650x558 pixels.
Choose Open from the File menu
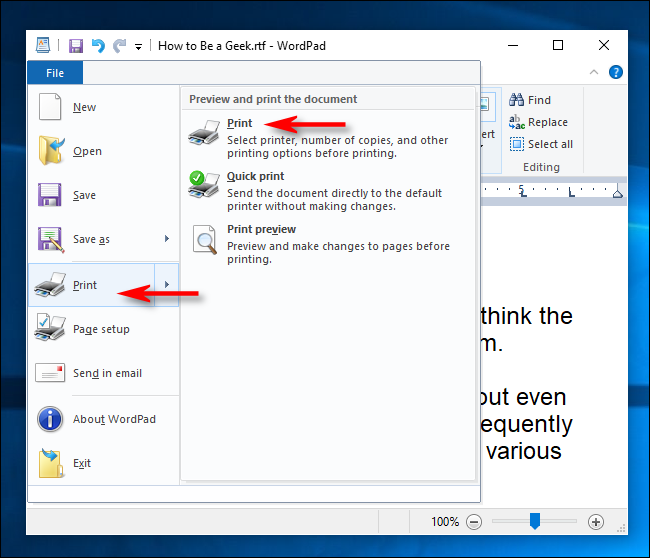[87, 152]
